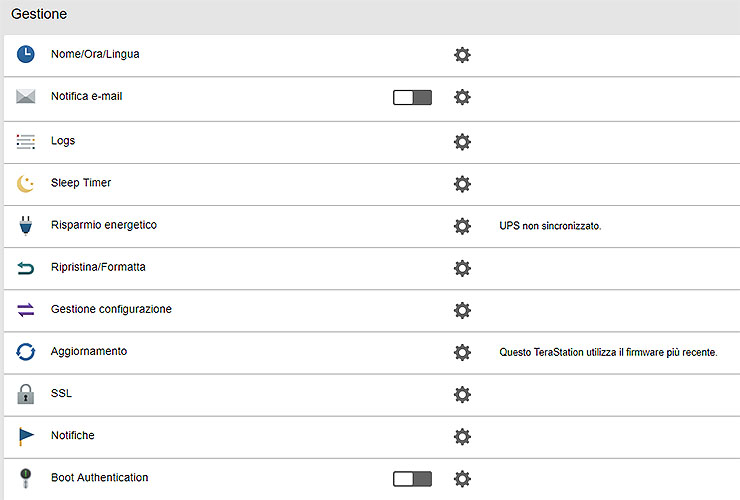Viewport: 740px width, 500px height.
Task: Click the Gestione configurazione label
Action: 111,310
